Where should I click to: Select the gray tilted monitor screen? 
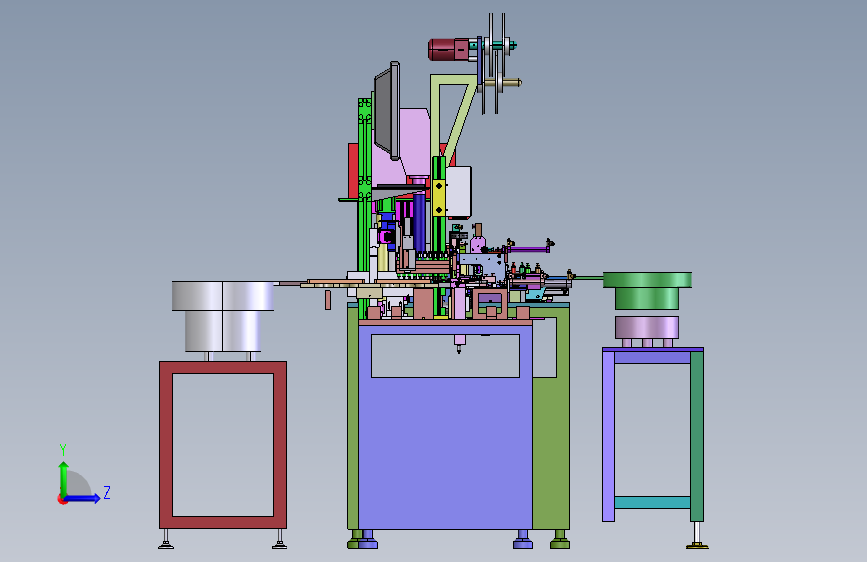(387, 111)
